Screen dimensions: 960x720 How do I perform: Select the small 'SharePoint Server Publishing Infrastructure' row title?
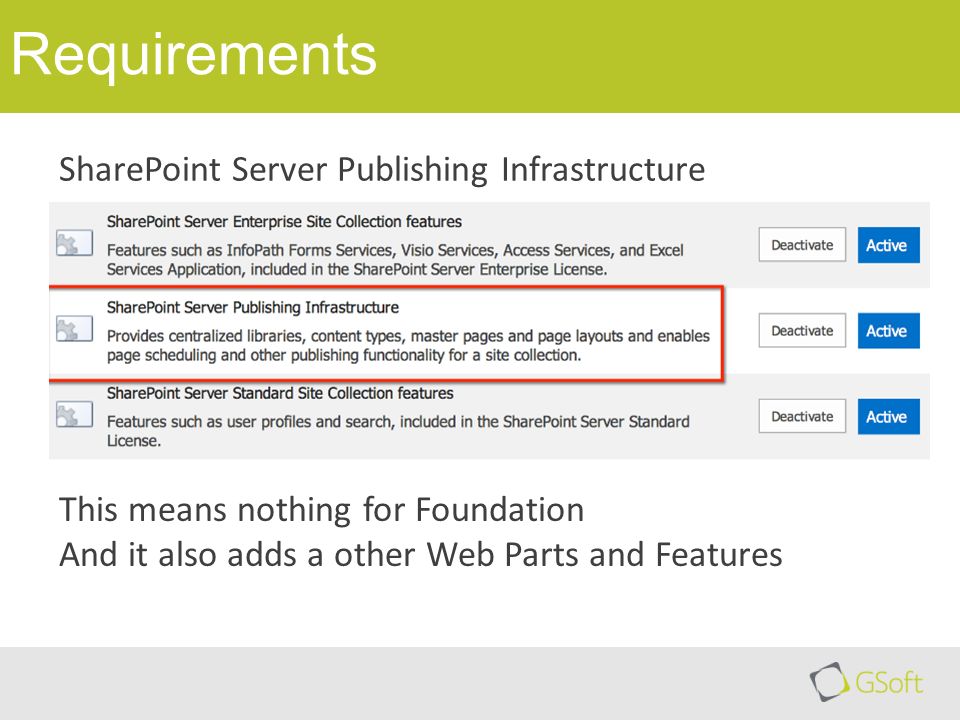point(253,307)
